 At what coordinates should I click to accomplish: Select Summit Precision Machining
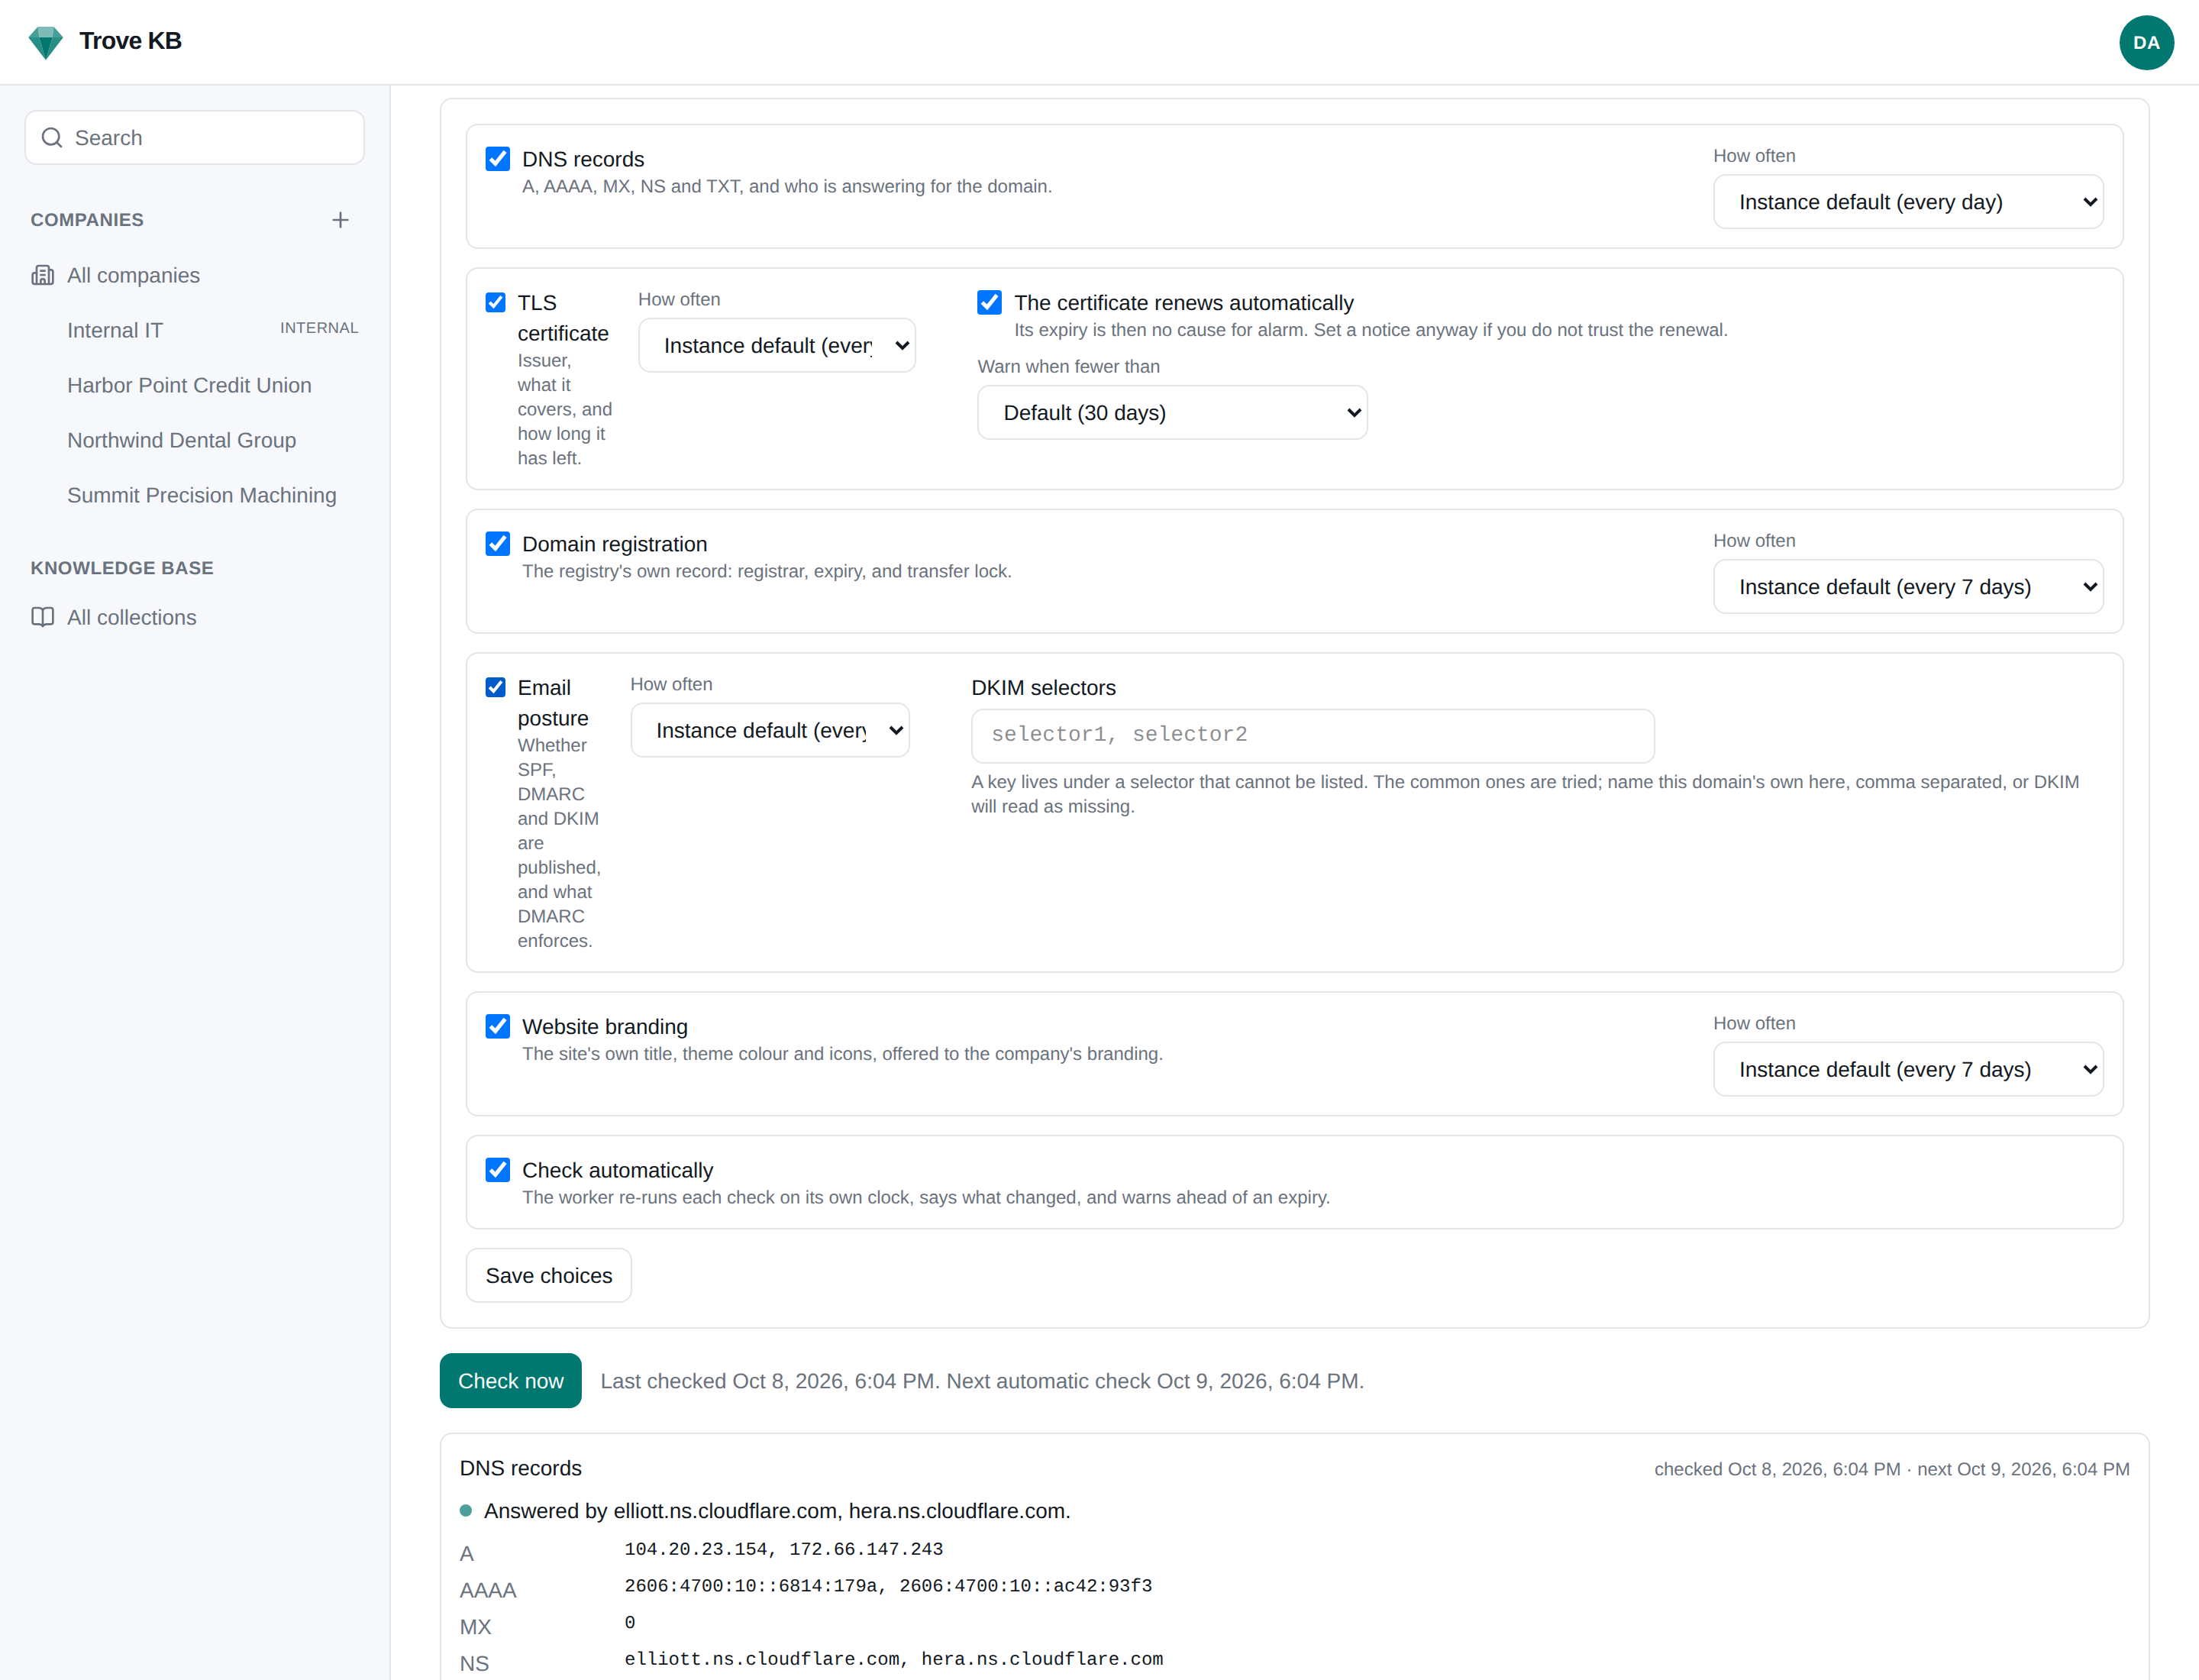[x=194, y=495]
